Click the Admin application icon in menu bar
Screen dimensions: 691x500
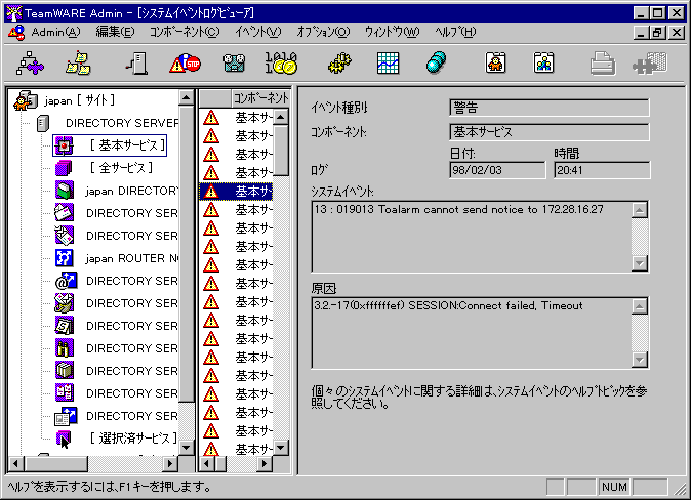(x=17, y=33)
